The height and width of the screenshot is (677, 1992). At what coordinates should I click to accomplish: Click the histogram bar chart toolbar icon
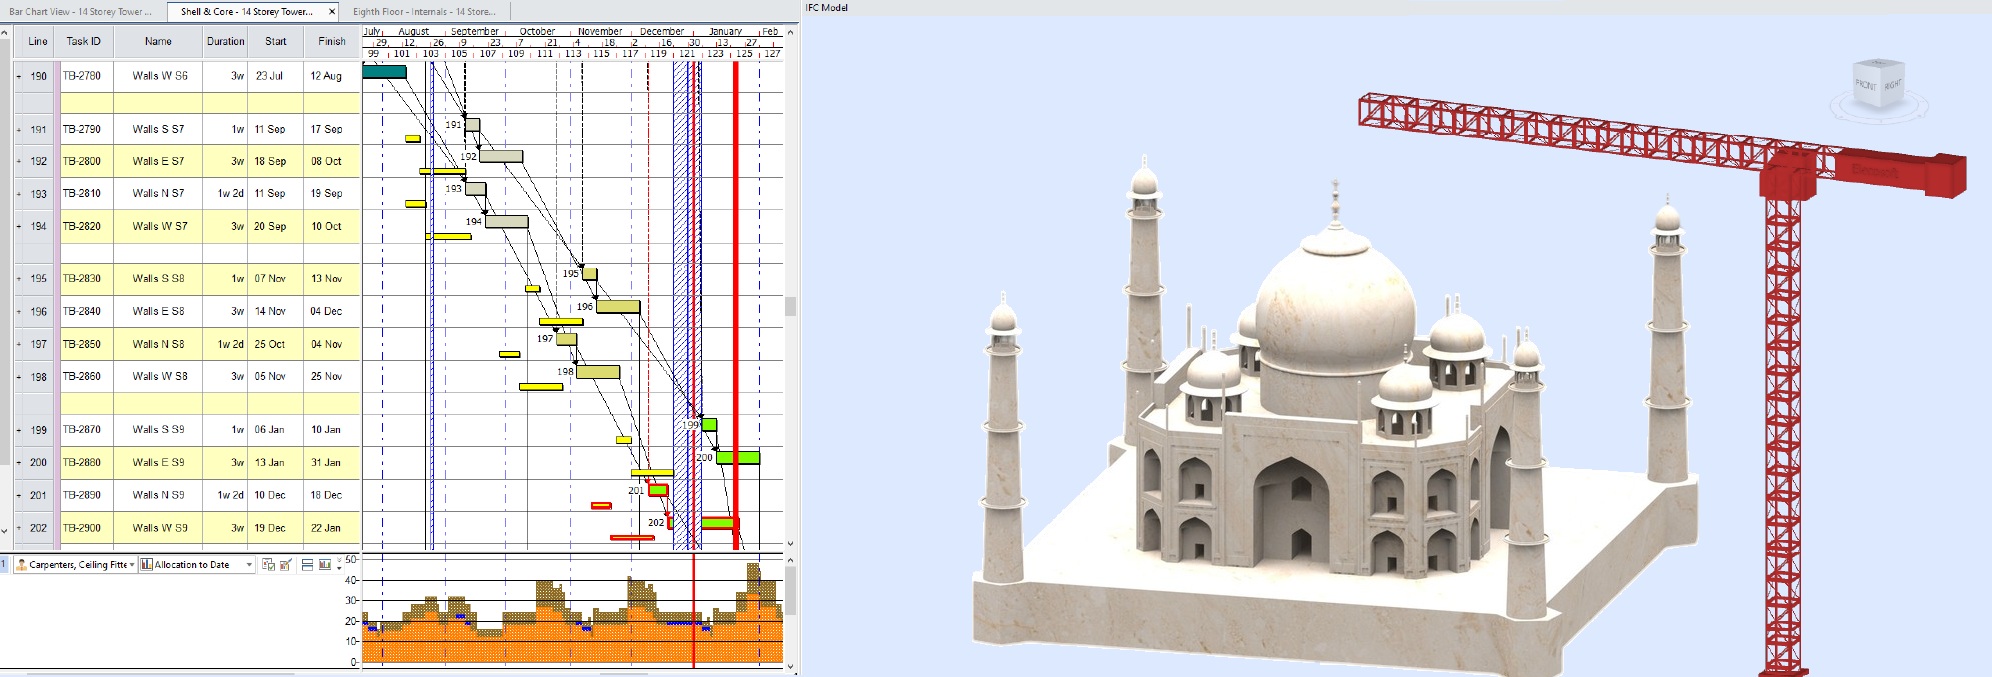coord(324,565)
